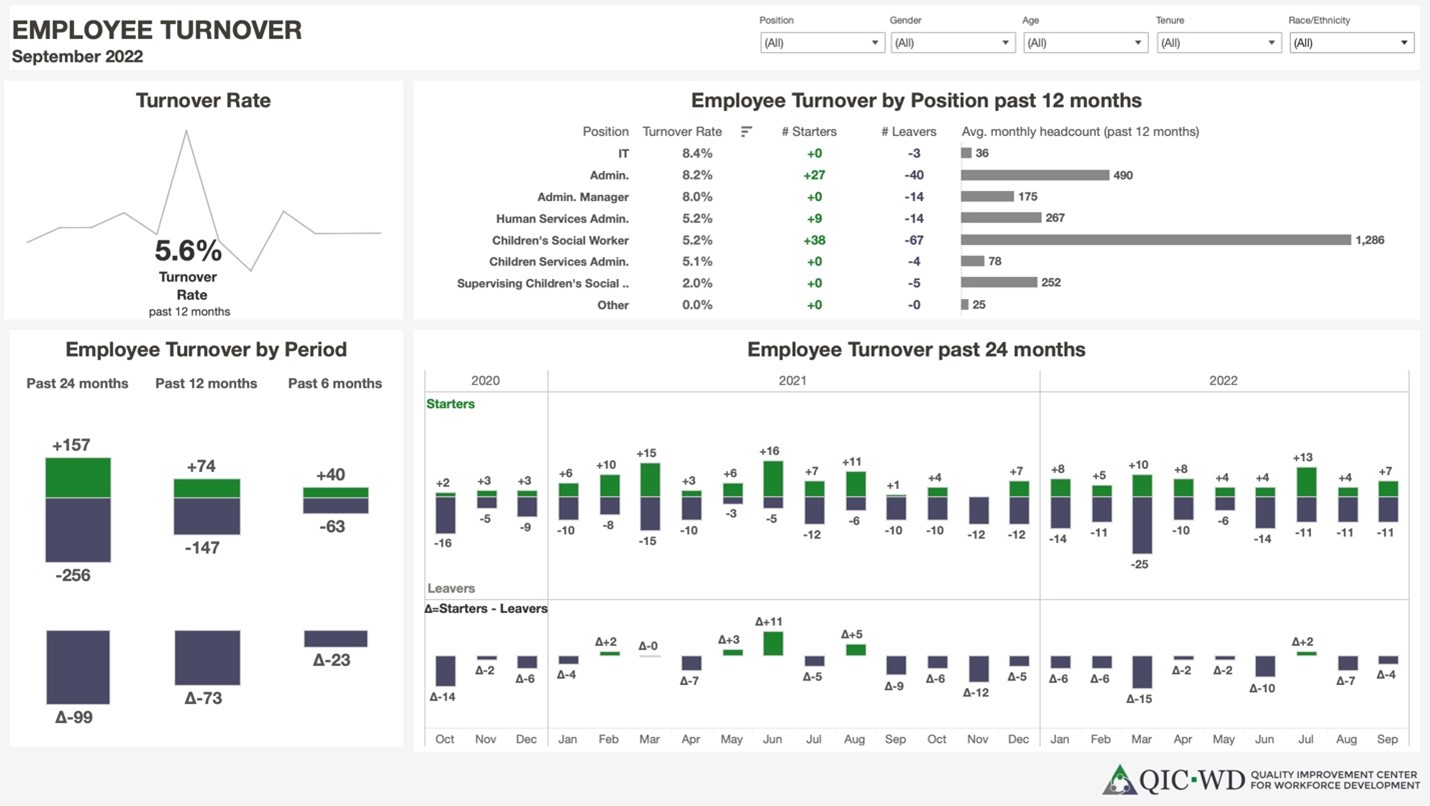Click the -147 leavers bar
The height and width of the screenshot is (806, 1430).
pyautogui.click(x=207, y=516)
